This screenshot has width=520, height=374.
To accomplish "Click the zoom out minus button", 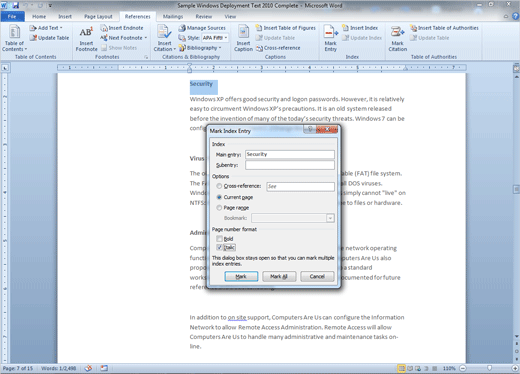I will [x=463, y=368].
